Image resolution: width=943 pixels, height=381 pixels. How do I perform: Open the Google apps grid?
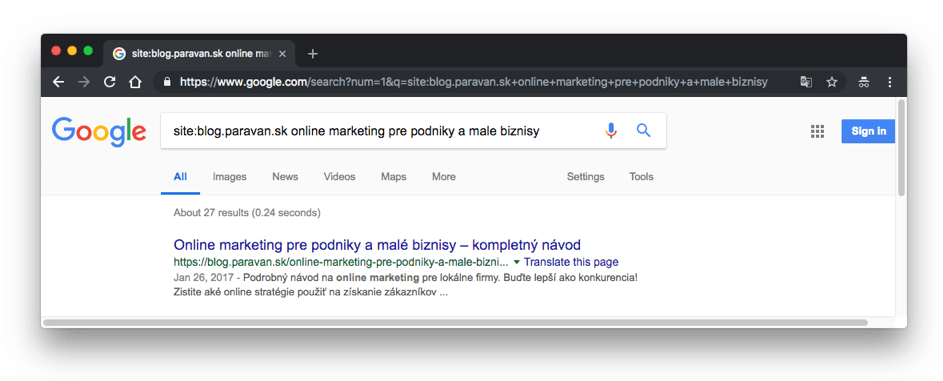[817, 132]
